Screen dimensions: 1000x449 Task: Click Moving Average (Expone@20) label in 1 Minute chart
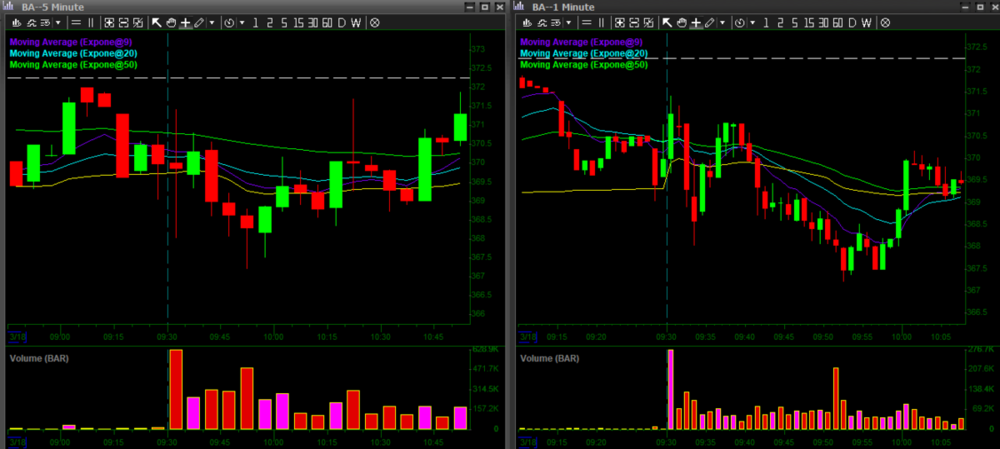click(x=584, y=53)
